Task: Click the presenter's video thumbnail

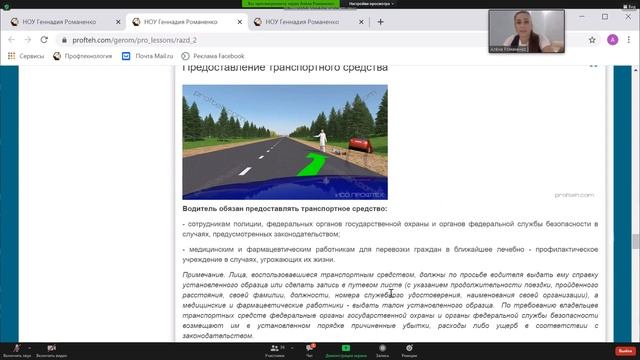Action: point(527,31)
